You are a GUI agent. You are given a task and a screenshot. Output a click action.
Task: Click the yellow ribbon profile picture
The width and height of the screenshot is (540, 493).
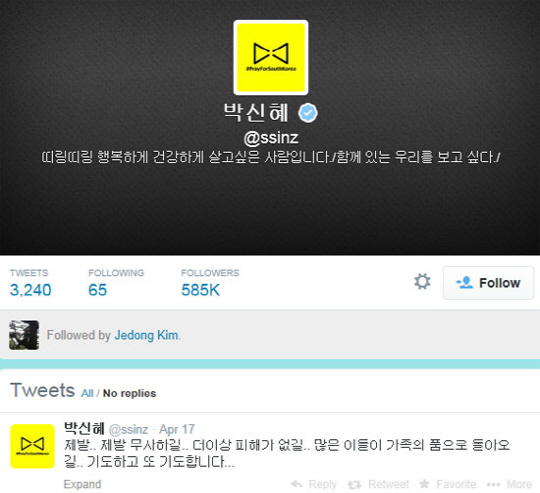click(x=271, y=57)
